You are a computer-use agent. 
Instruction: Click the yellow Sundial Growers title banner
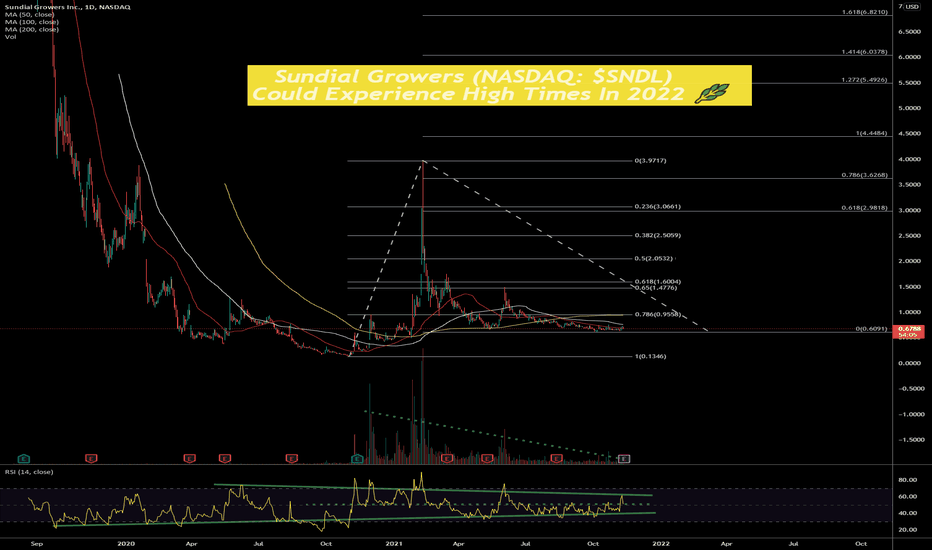(x=499, y=86)
